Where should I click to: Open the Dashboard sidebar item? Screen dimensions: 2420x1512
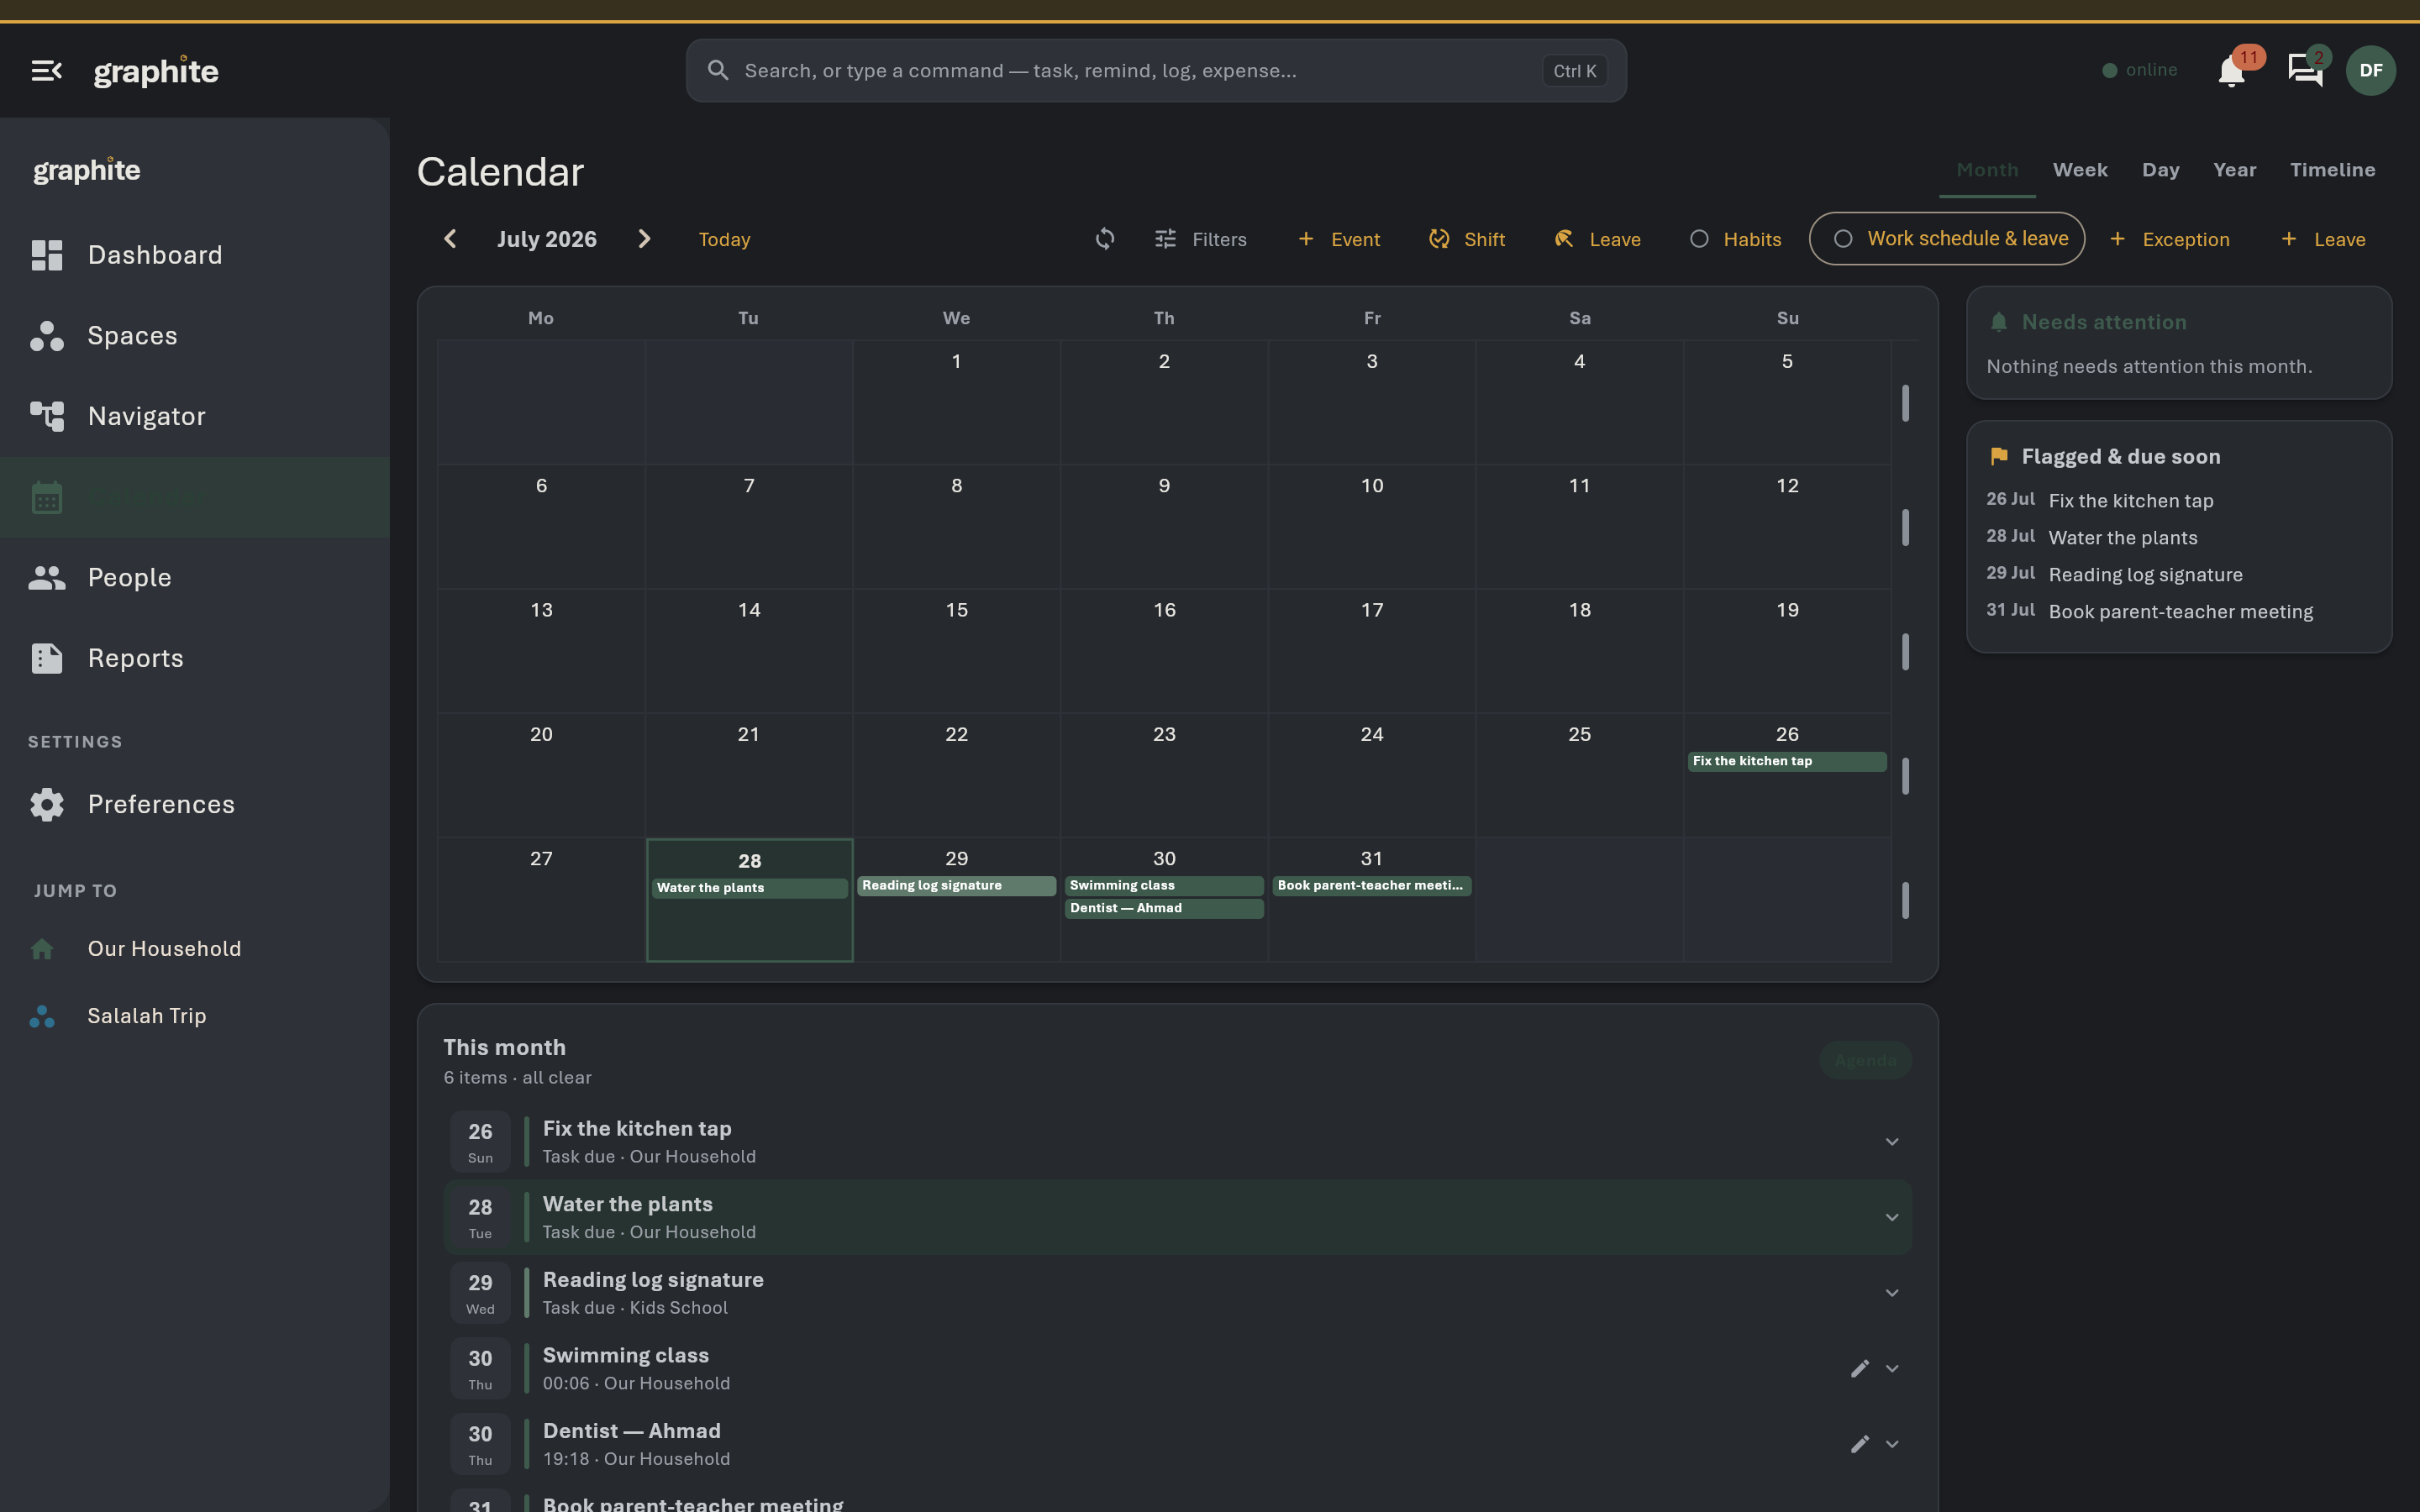[x=195, y=255]
